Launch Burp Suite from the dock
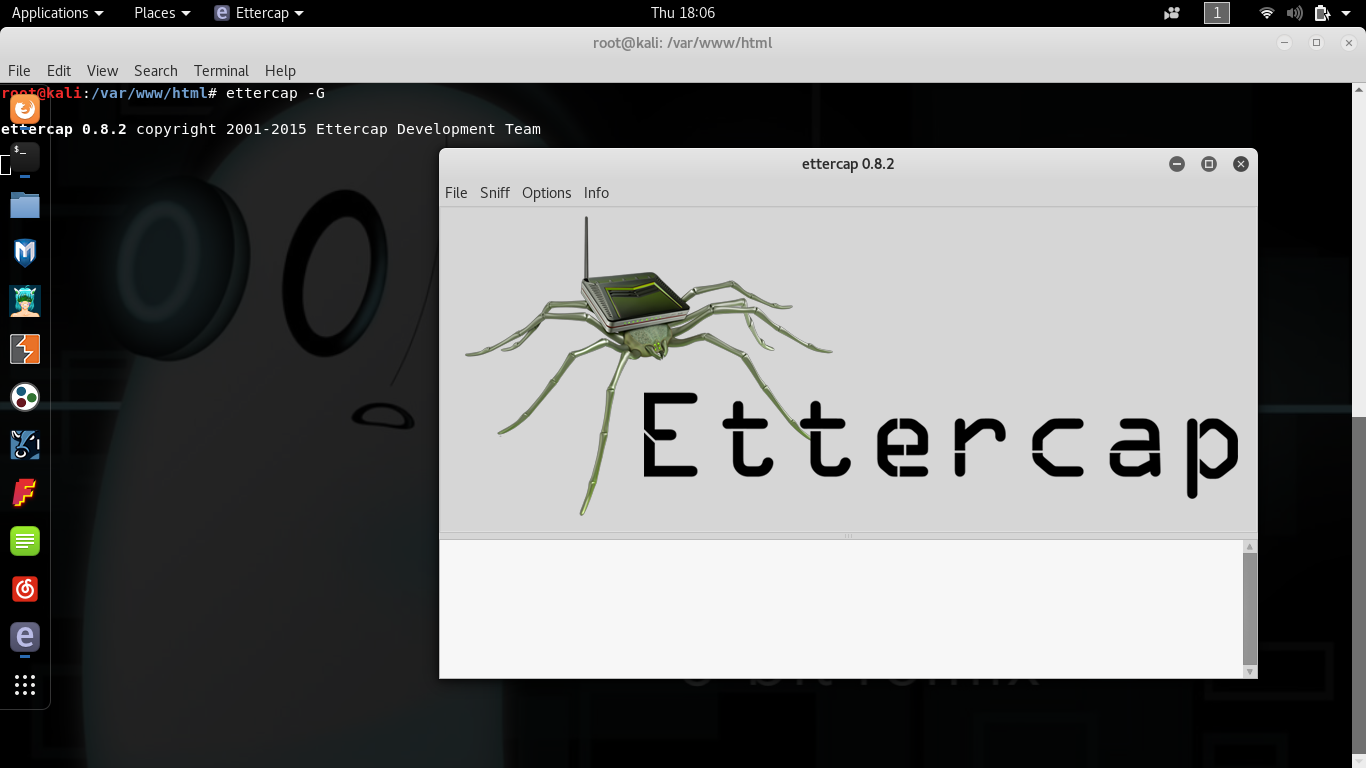 (25, 349)
